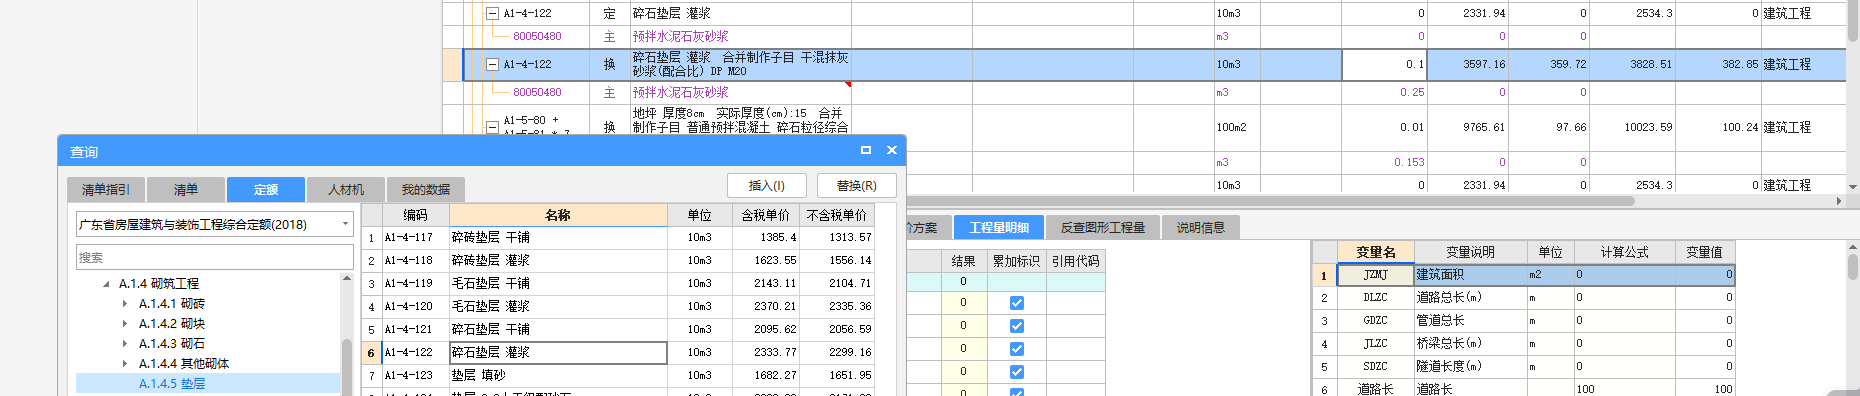The height and width of the screenshot is (396, 1860).
Task: Click the 替换(R) button
Action: click(x=857, y=186)
